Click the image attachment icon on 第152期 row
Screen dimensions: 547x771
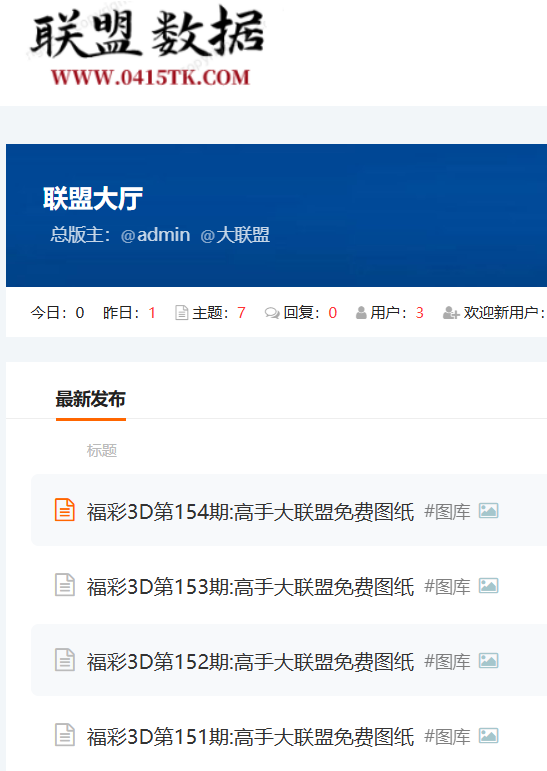tap(488, 661)
